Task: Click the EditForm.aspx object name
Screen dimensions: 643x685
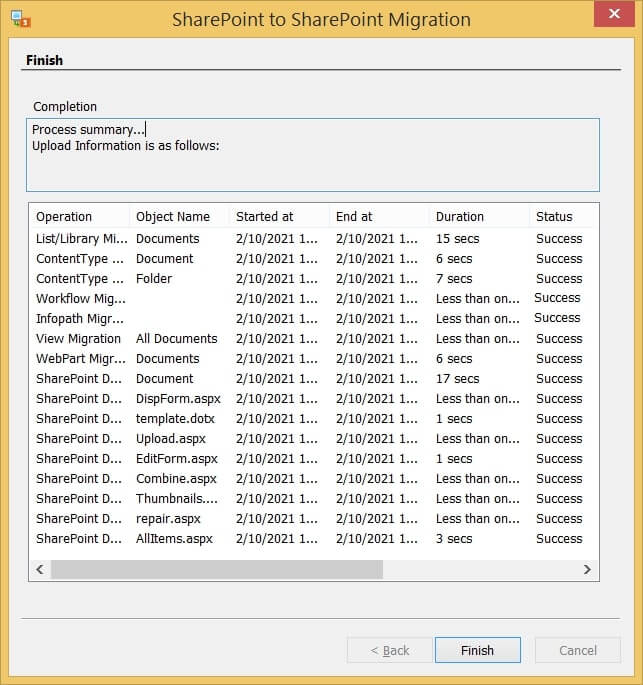Action: click(x=177, y=459)
